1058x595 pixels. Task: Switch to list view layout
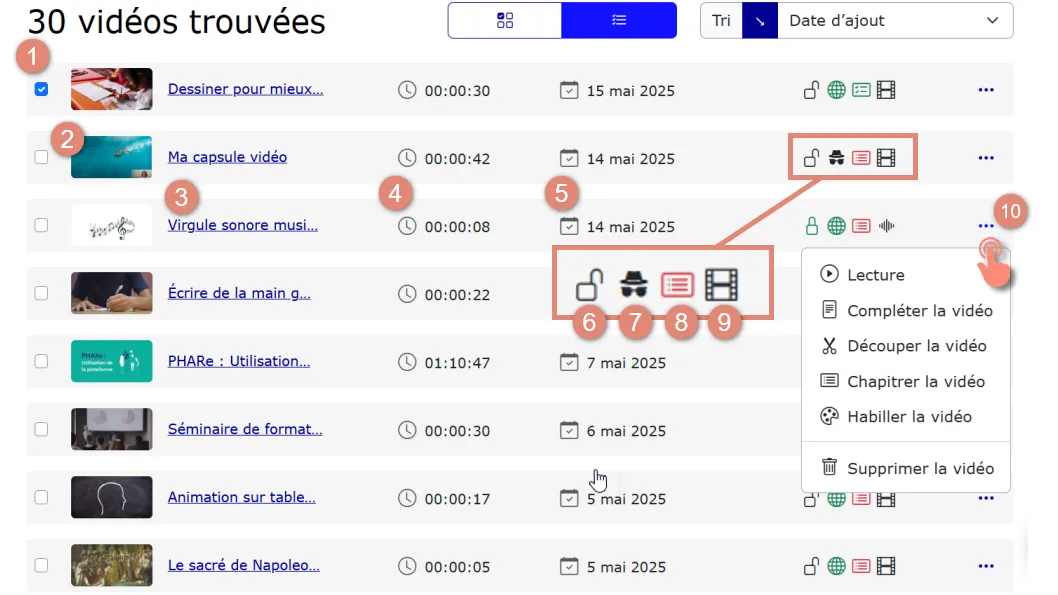(619, 20)
